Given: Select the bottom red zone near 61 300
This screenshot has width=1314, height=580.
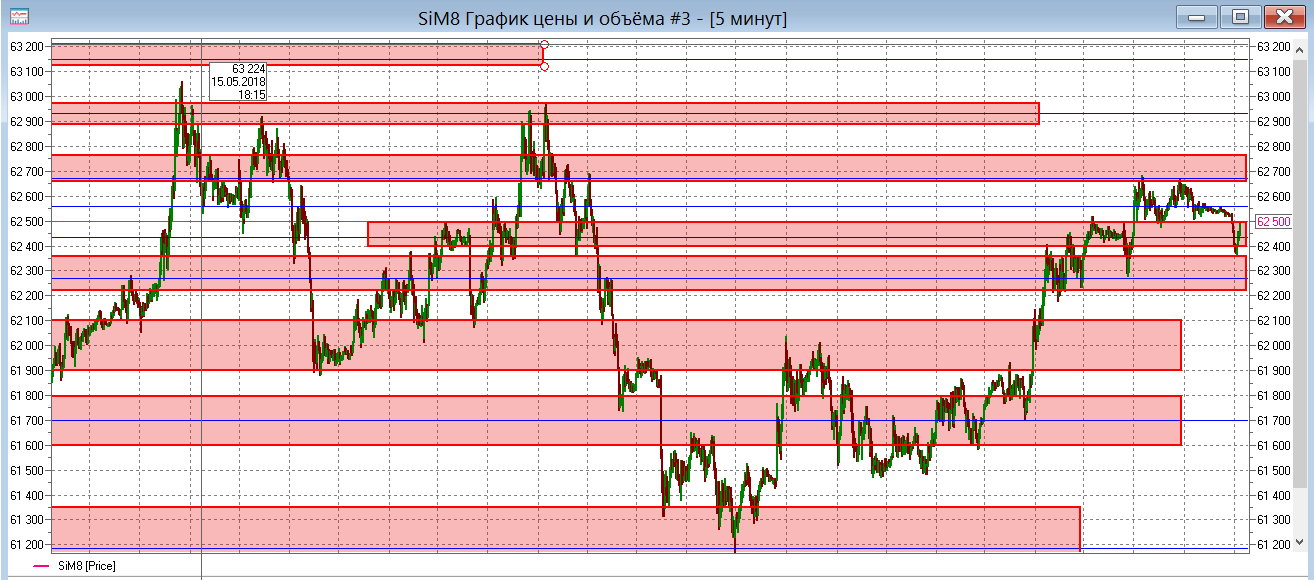Looking at the screenshot, I should 565,528.
